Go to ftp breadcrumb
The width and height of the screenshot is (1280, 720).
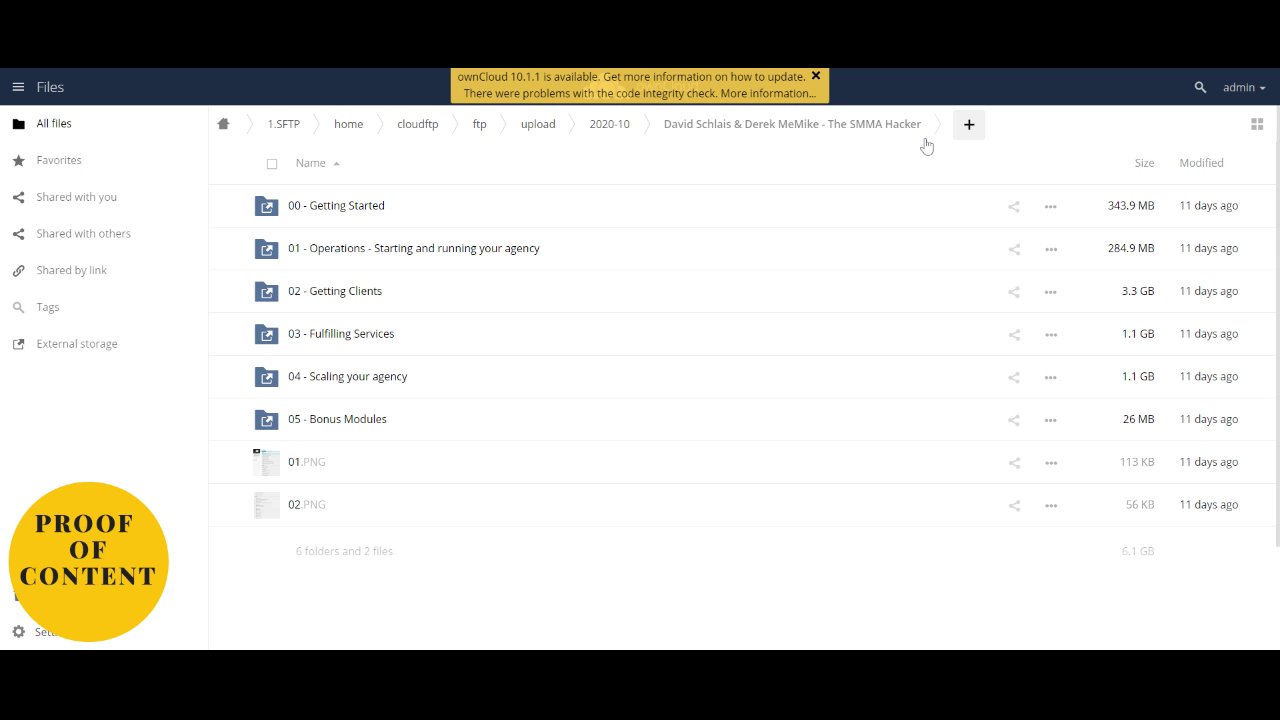tap(479, 124)
